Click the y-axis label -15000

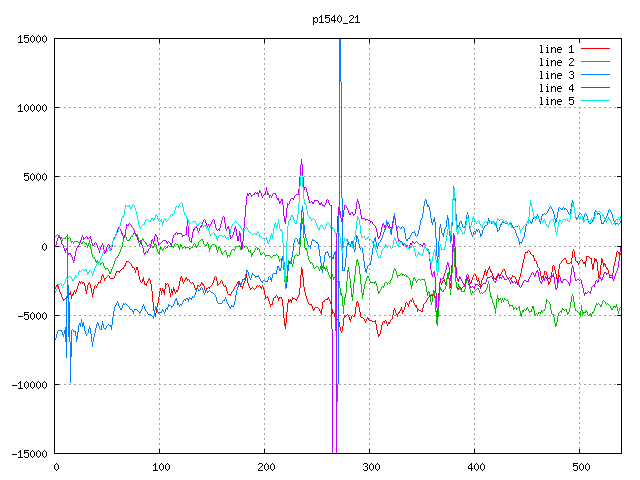coord(29,453)
